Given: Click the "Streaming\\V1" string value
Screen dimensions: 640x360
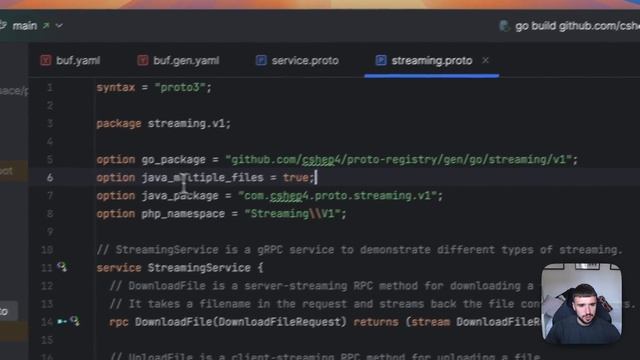Looking at the screenshot, I should click(x=292, y=214).
